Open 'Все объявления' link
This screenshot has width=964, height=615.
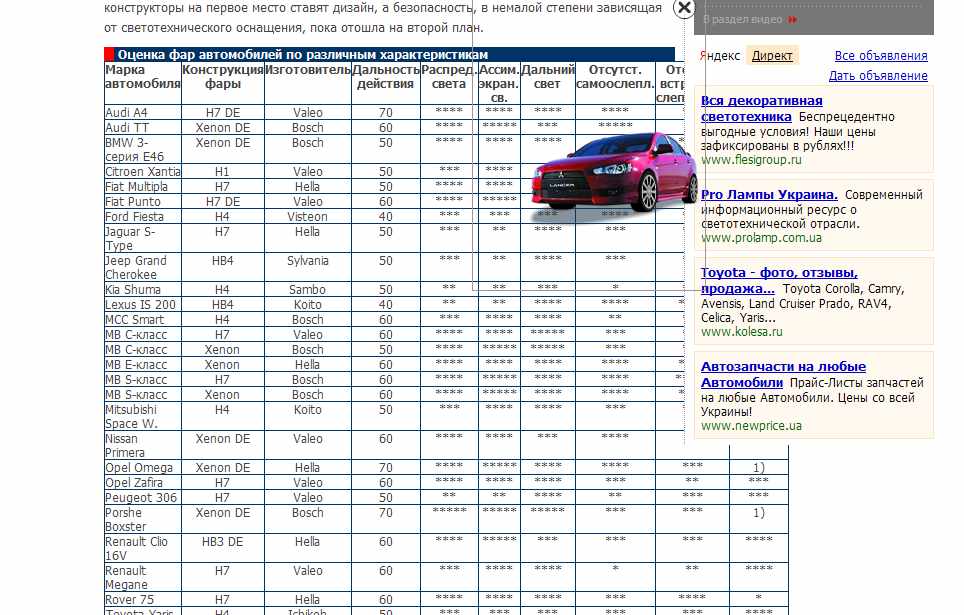pyautogui.click(x=881, y=56)
